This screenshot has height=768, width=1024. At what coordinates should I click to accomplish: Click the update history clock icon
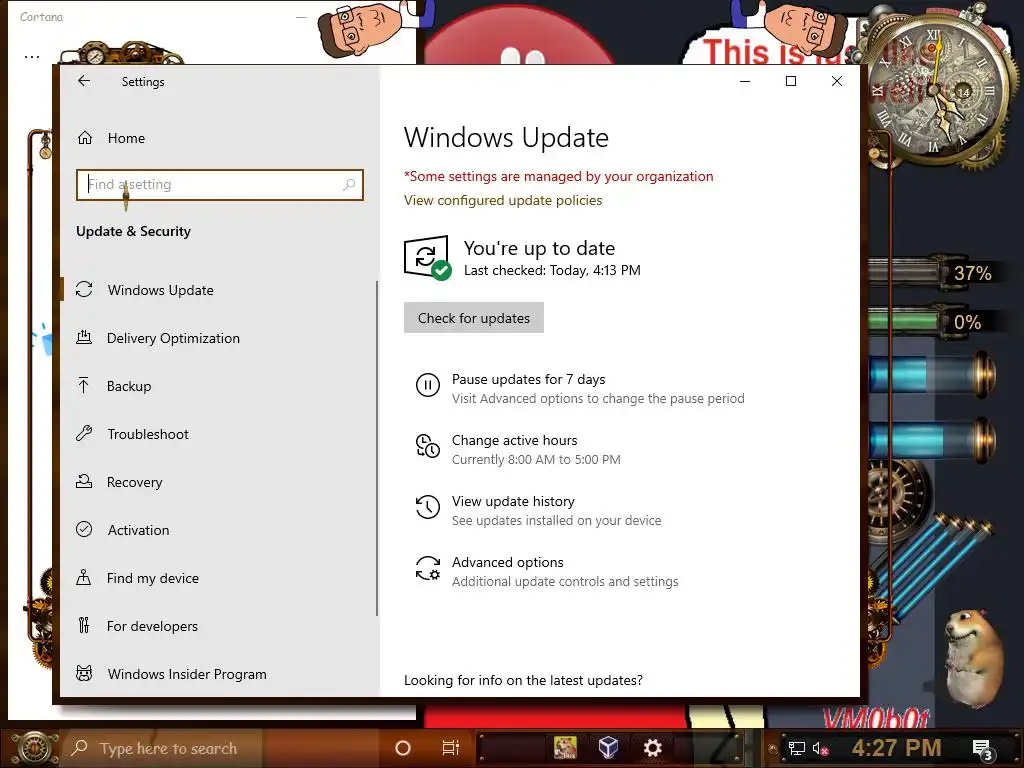tap(428, 507)
